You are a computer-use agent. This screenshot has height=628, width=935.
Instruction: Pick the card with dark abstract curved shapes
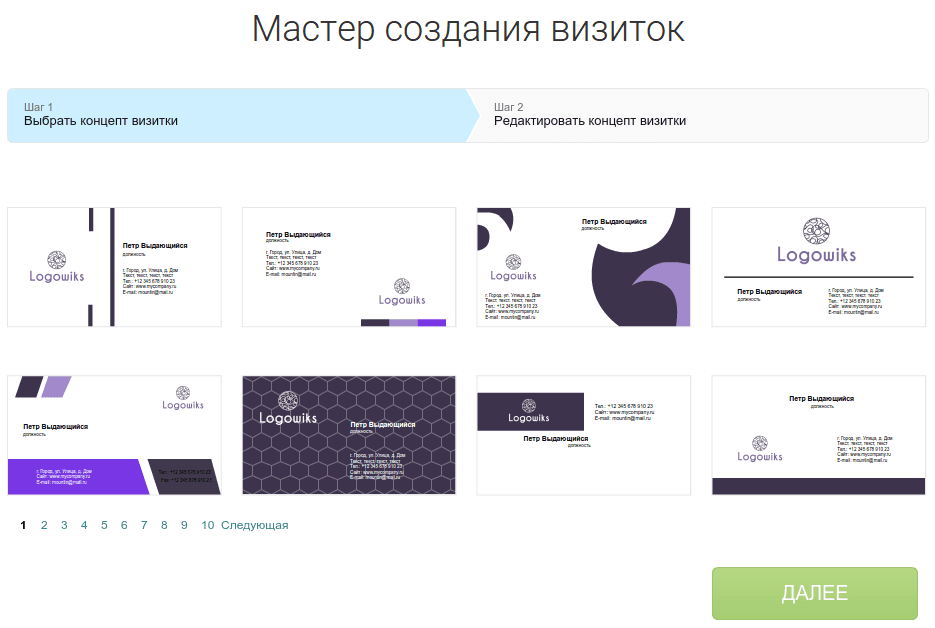click(x=583, y=267)
